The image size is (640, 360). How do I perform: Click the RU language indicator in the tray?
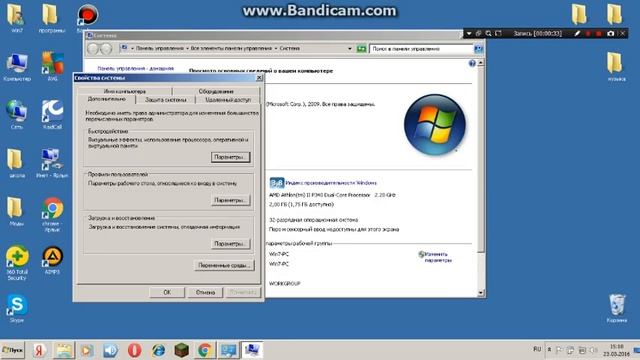[x=537, y=349]
